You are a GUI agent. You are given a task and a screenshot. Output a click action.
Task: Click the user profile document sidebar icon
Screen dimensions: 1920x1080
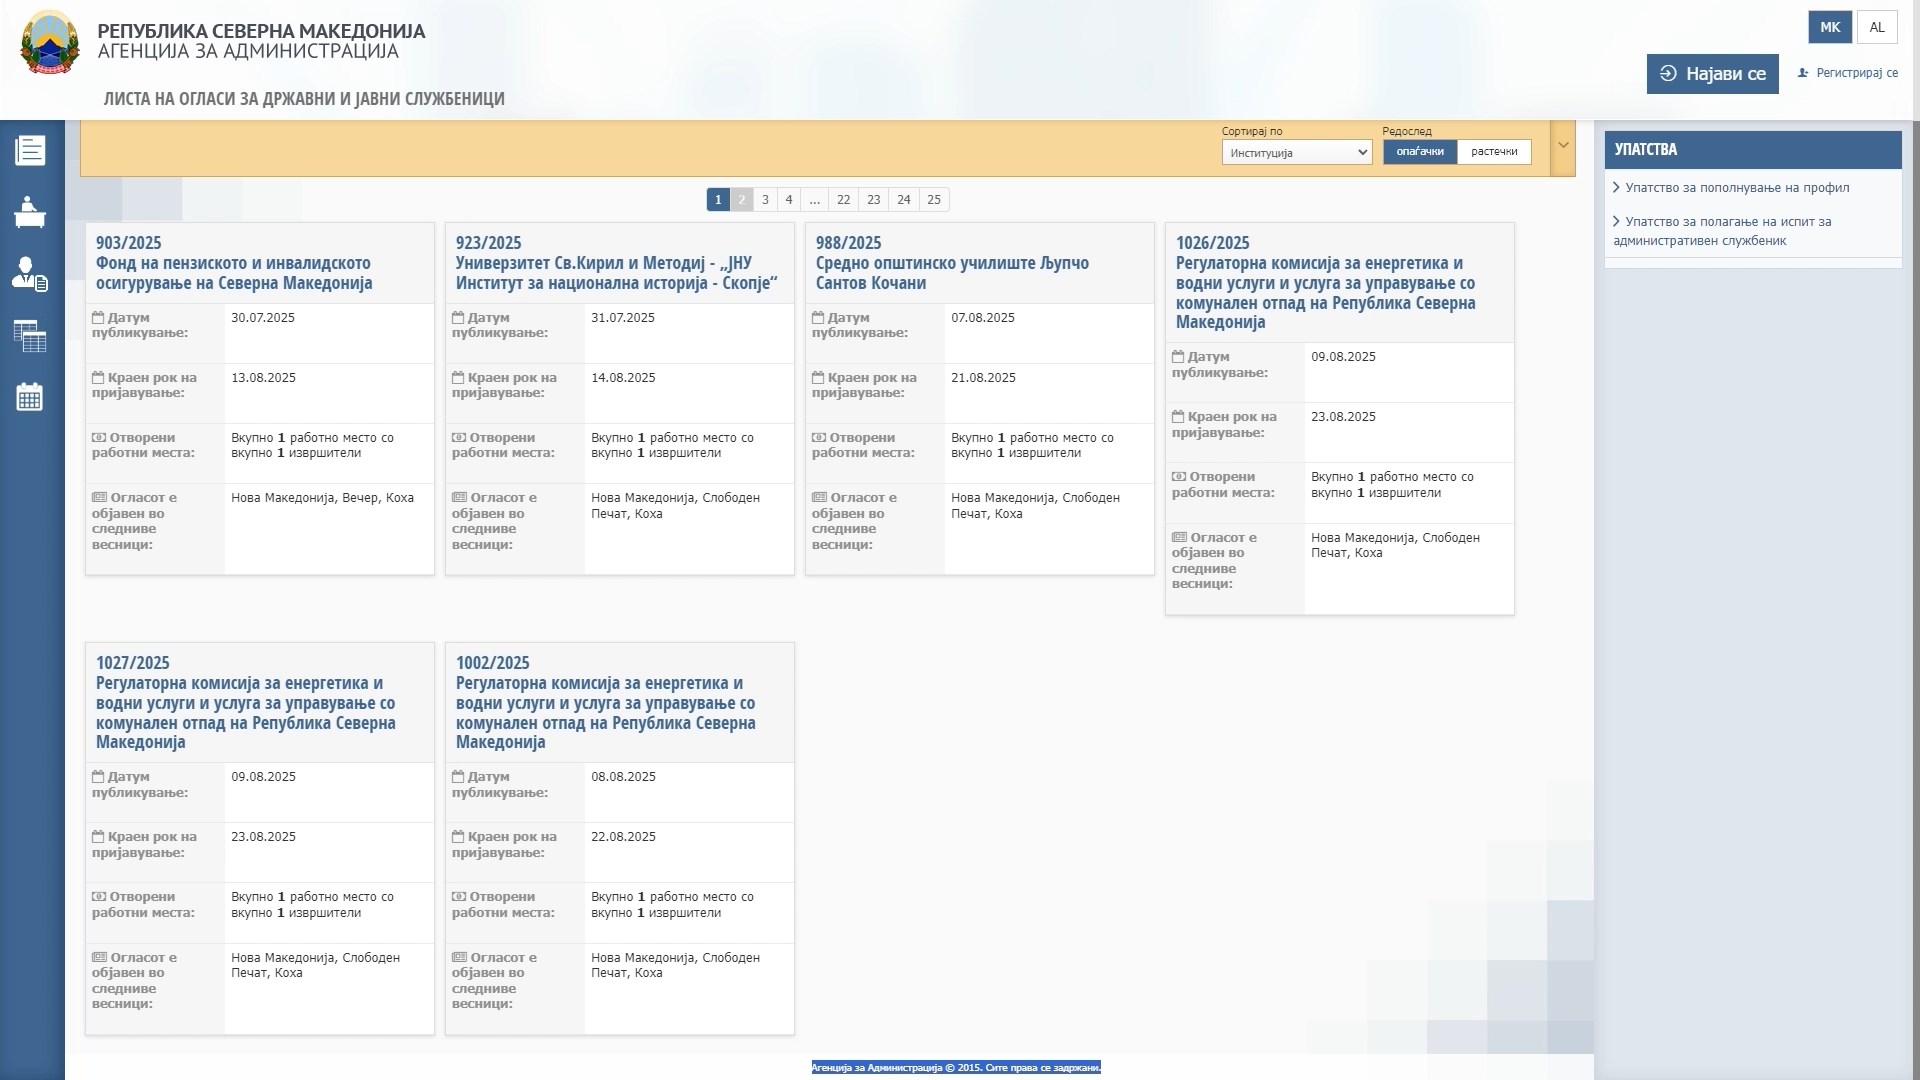(30, 274)
